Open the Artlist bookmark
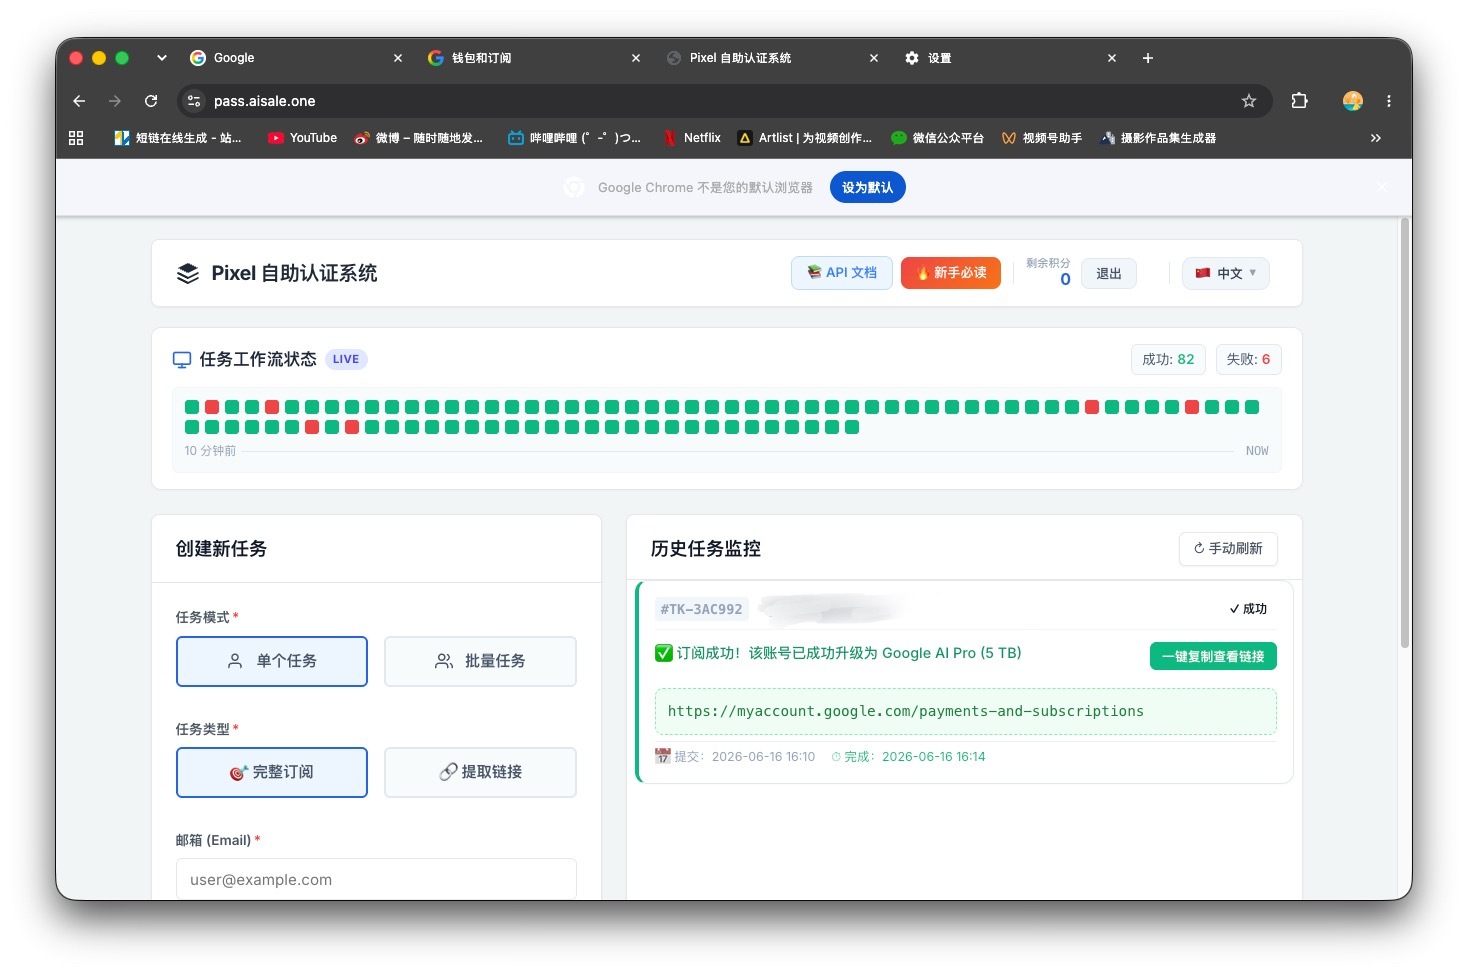 (x=805, y=138)
